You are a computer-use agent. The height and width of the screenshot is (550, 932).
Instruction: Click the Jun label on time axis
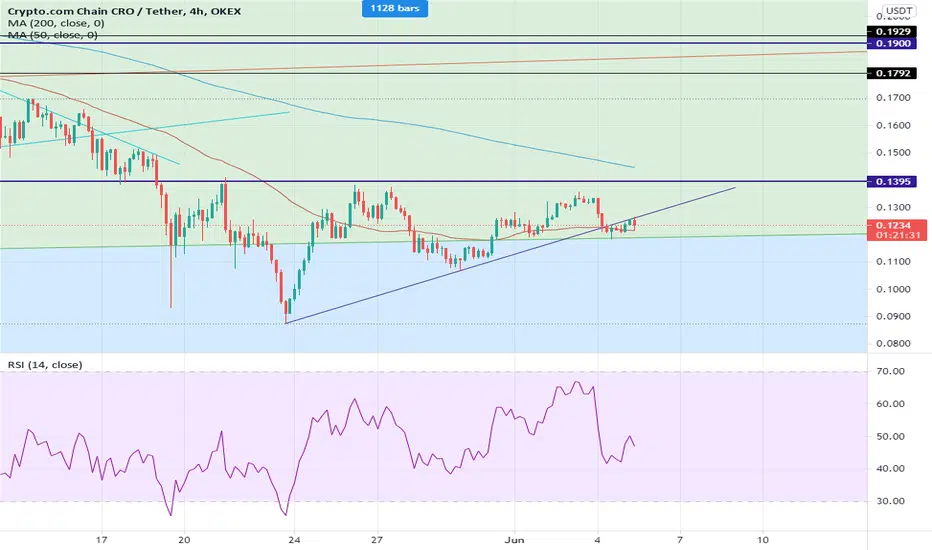click(514, 540)
